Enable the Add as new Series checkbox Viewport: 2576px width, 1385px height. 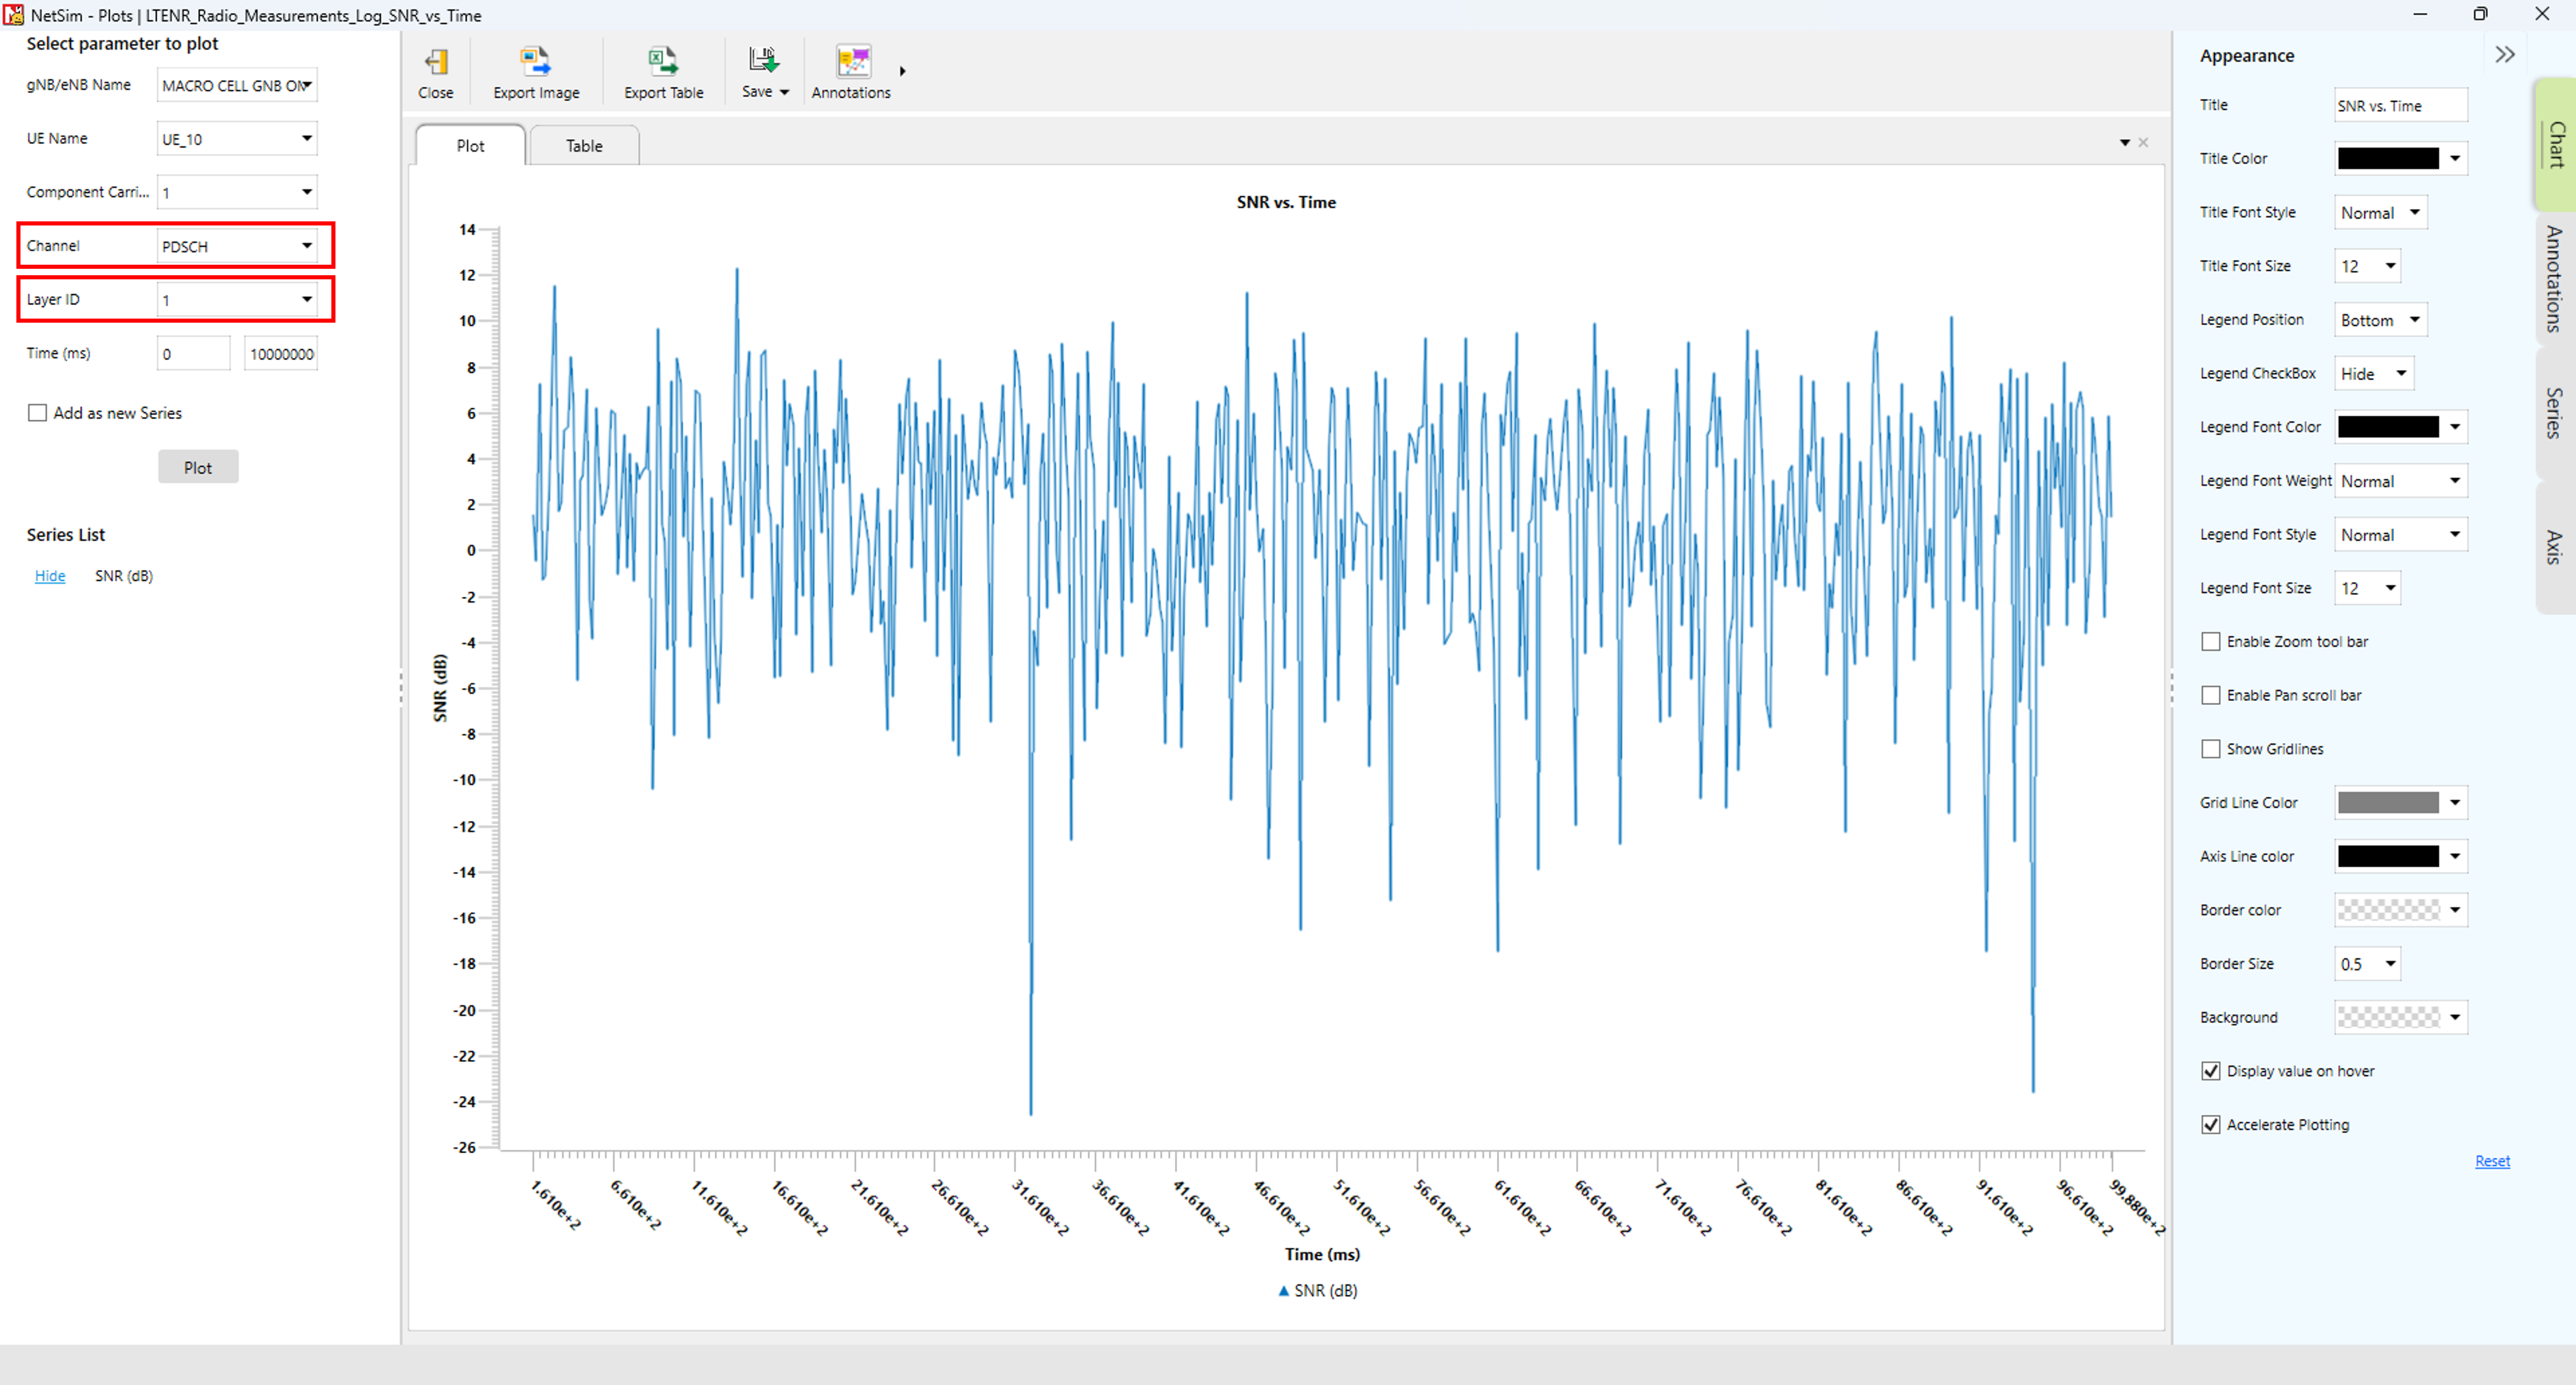point(38,413)
